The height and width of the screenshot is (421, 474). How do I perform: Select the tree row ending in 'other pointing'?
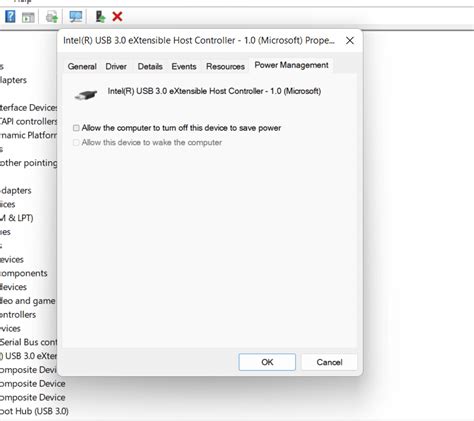[x=29, y=163]
